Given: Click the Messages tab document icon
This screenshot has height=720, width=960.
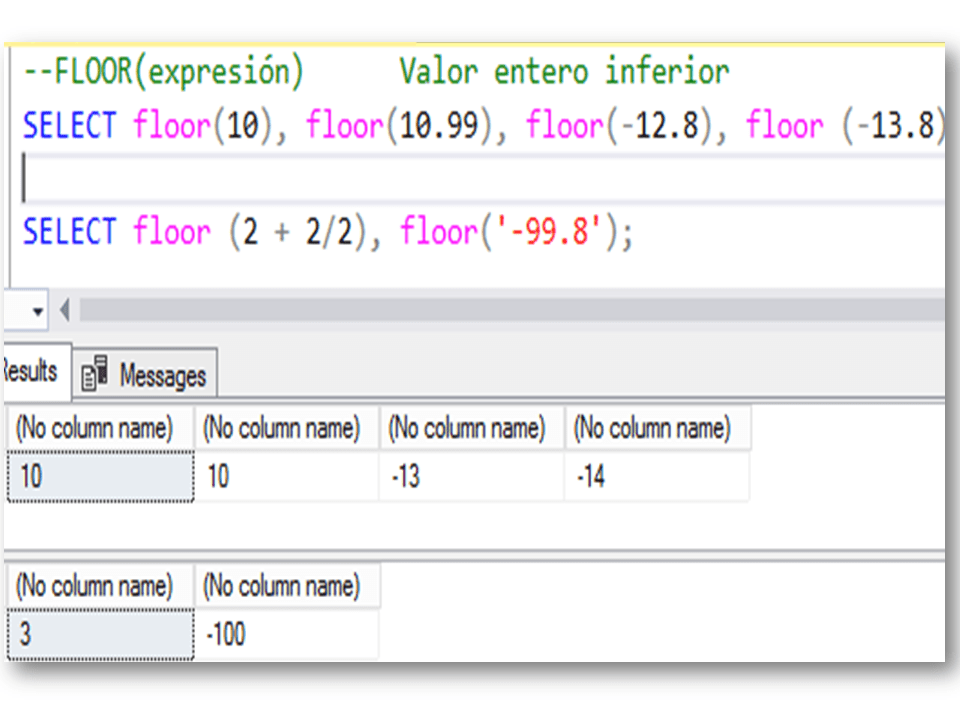Looking at the screenshot, I should (96, 371).
